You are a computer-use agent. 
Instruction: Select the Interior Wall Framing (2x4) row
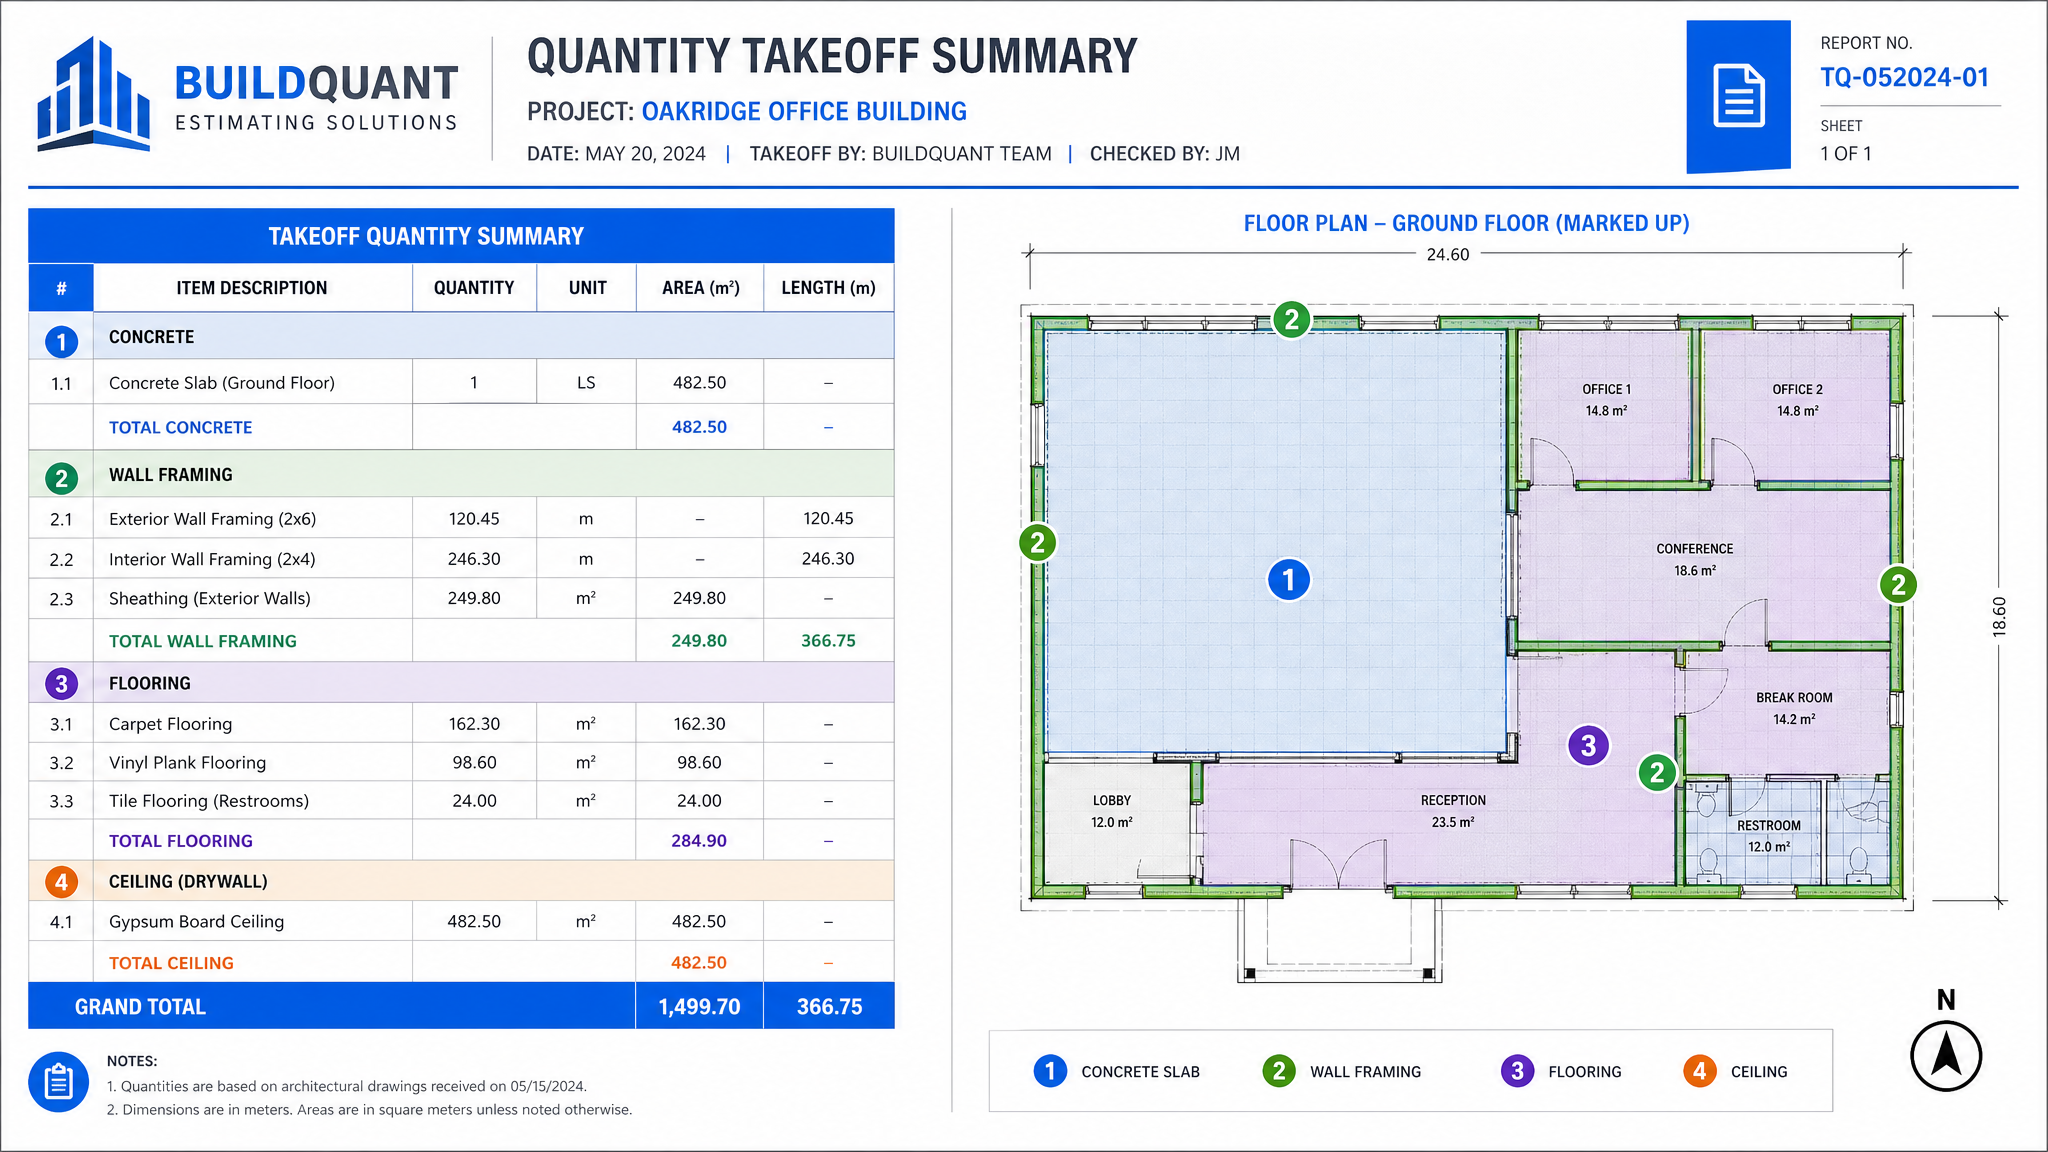(461, 558)
